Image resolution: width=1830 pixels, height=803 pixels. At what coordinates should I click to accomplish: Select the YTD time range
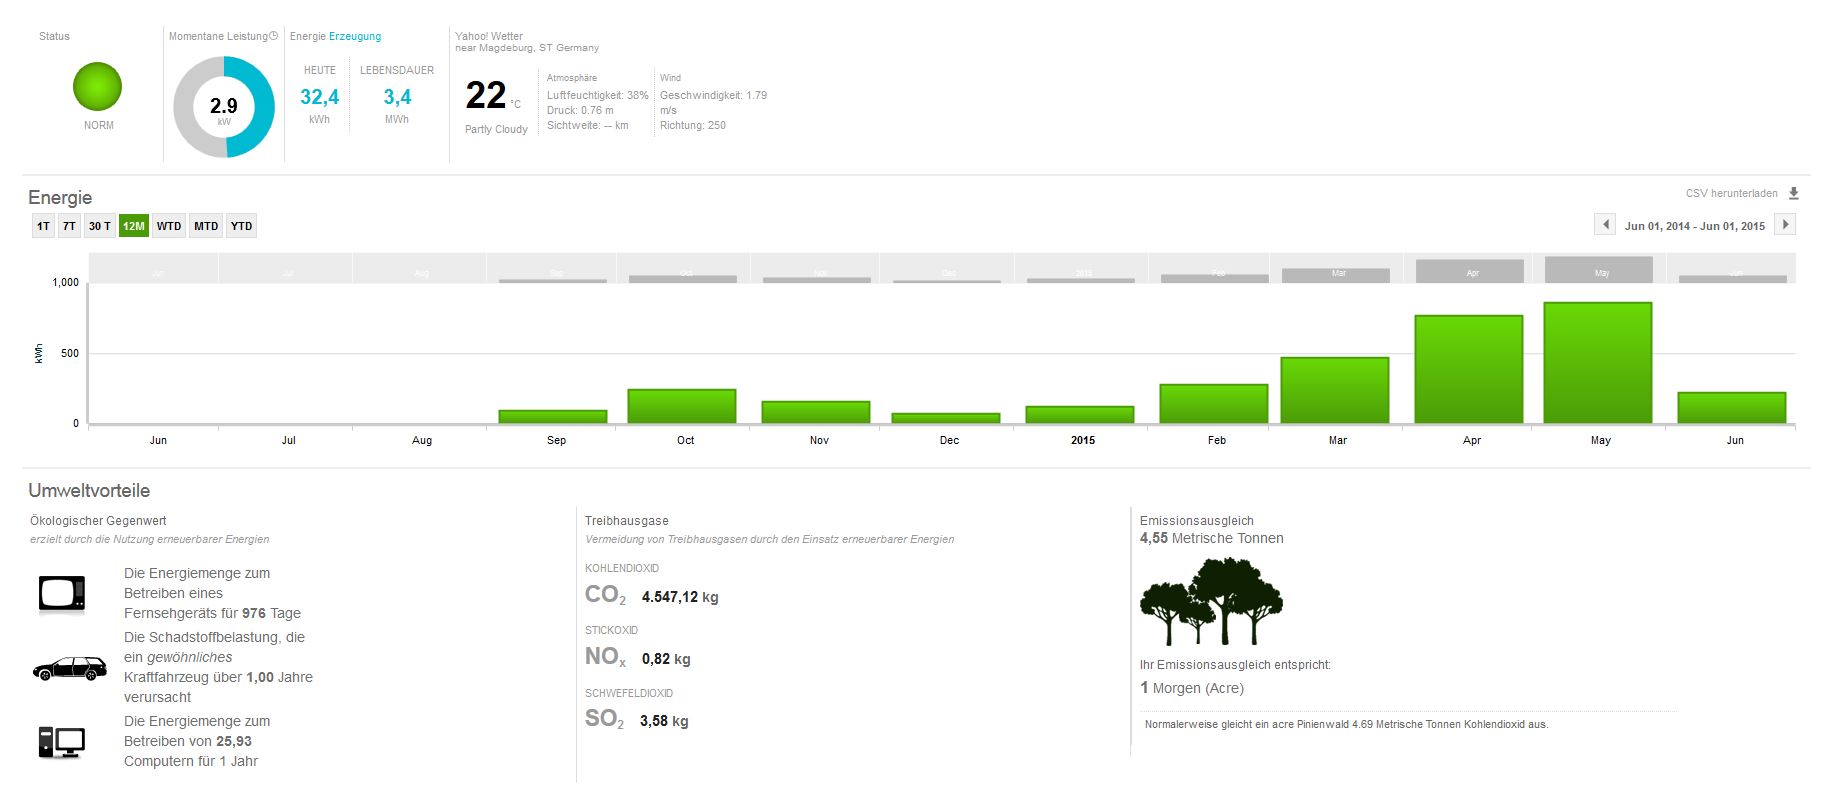click(241, 226)
